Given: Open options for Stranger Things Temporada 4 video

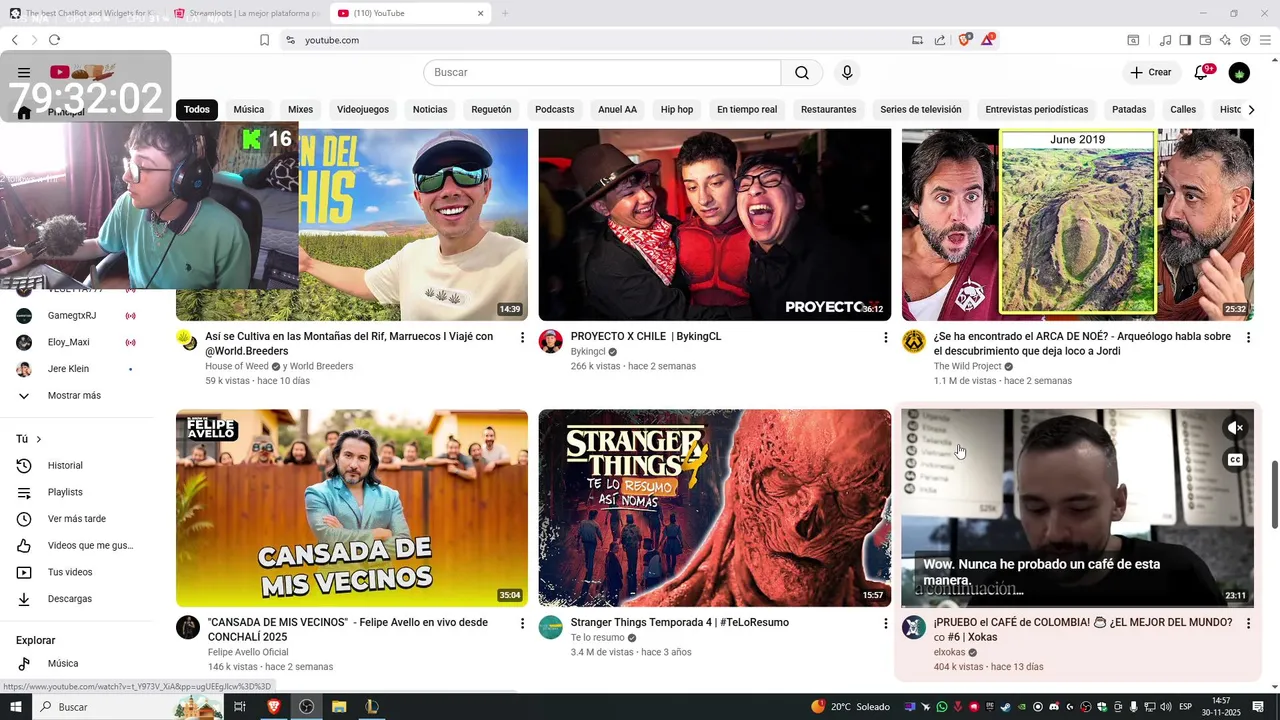Looking at the screenshot, I should [885, 624].
